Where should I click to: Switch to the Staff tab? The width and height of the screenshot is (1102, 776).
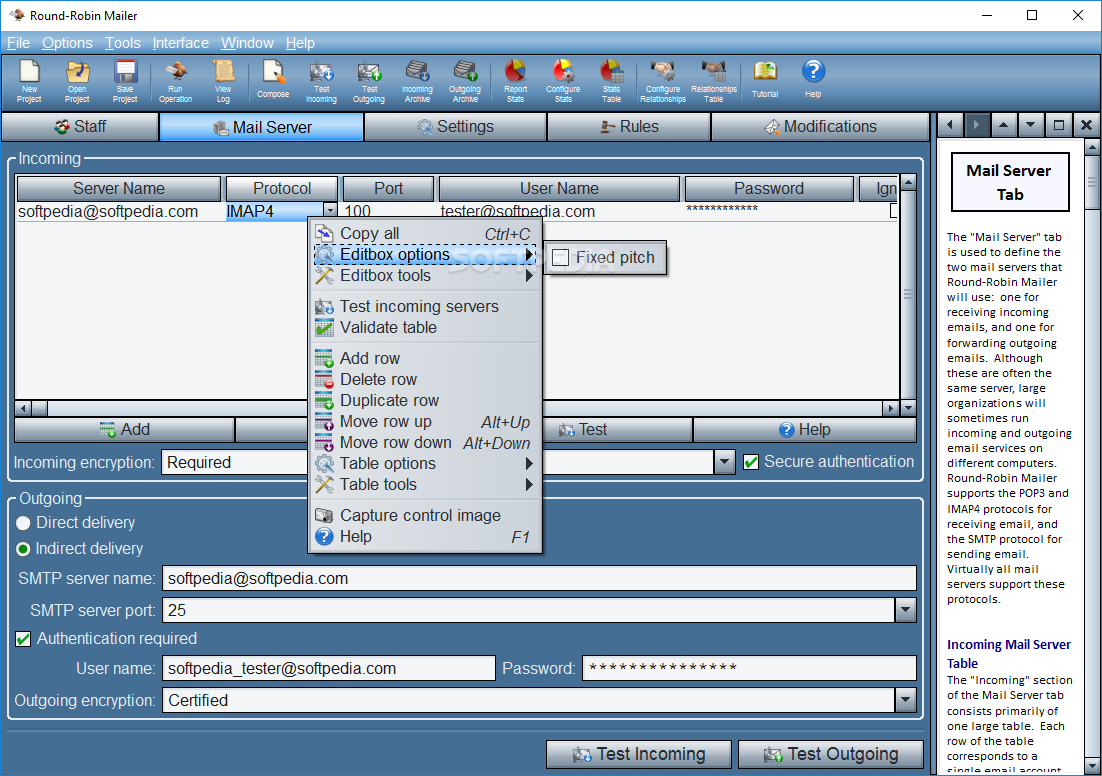click(x=80, y=127)
